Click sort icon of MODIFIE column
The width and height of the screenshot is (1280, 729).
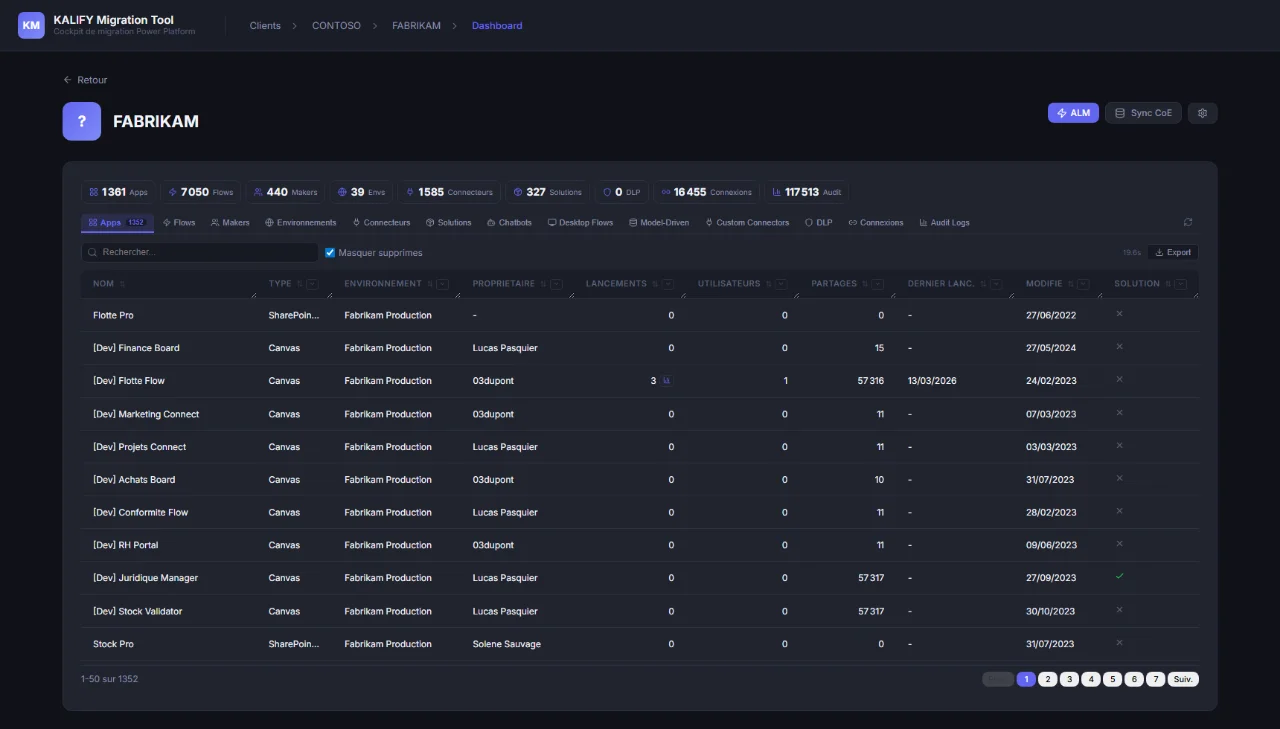click(x=1070, y=284)
